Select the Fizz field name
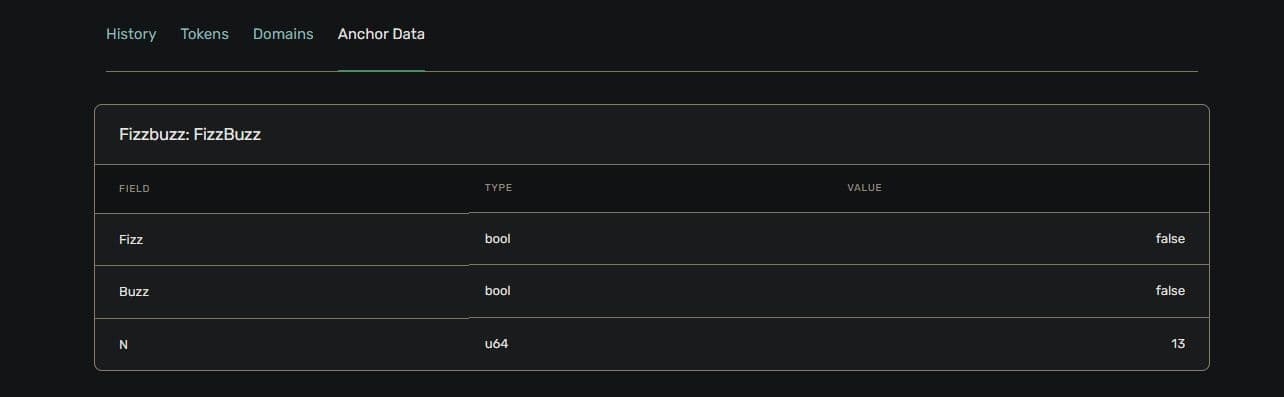 [131, 239]
